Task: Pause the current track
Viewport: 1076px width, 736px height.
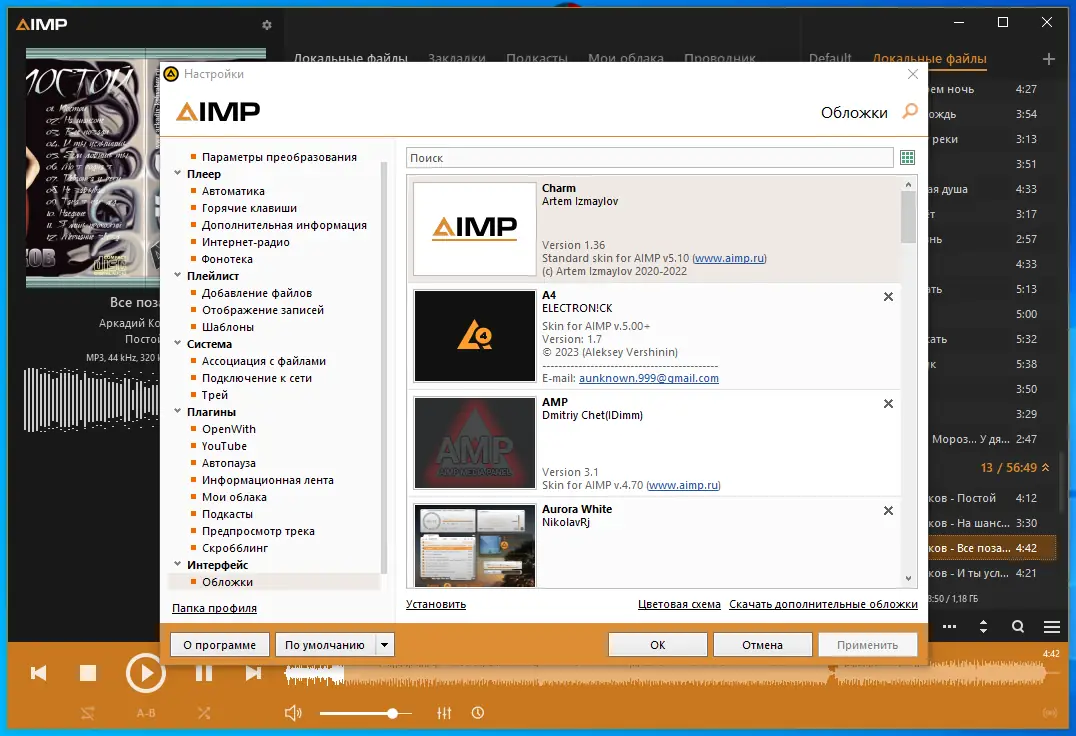Action: click(x=204, y=673)
